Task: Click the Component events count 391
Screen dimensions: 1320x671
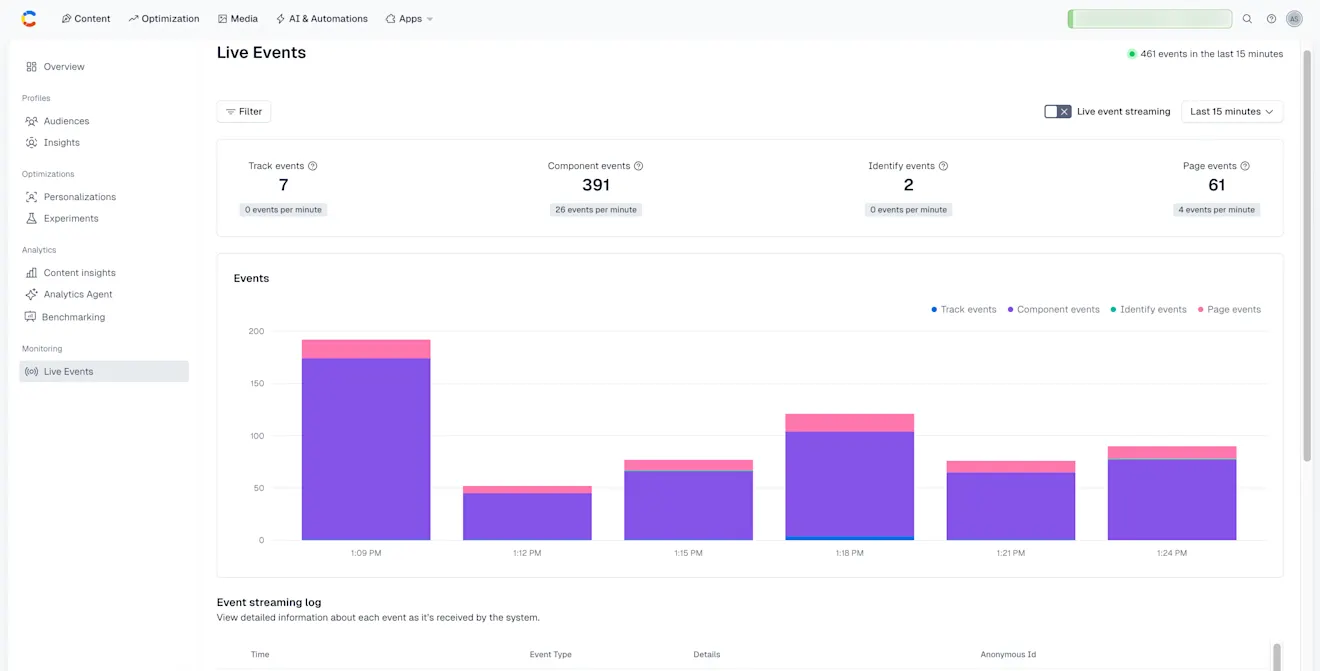Action: point(596,185)
